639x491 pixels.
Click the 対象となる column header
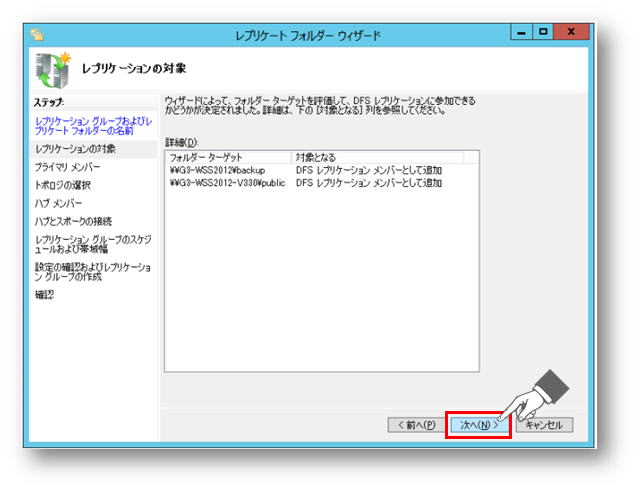[377, 157]
